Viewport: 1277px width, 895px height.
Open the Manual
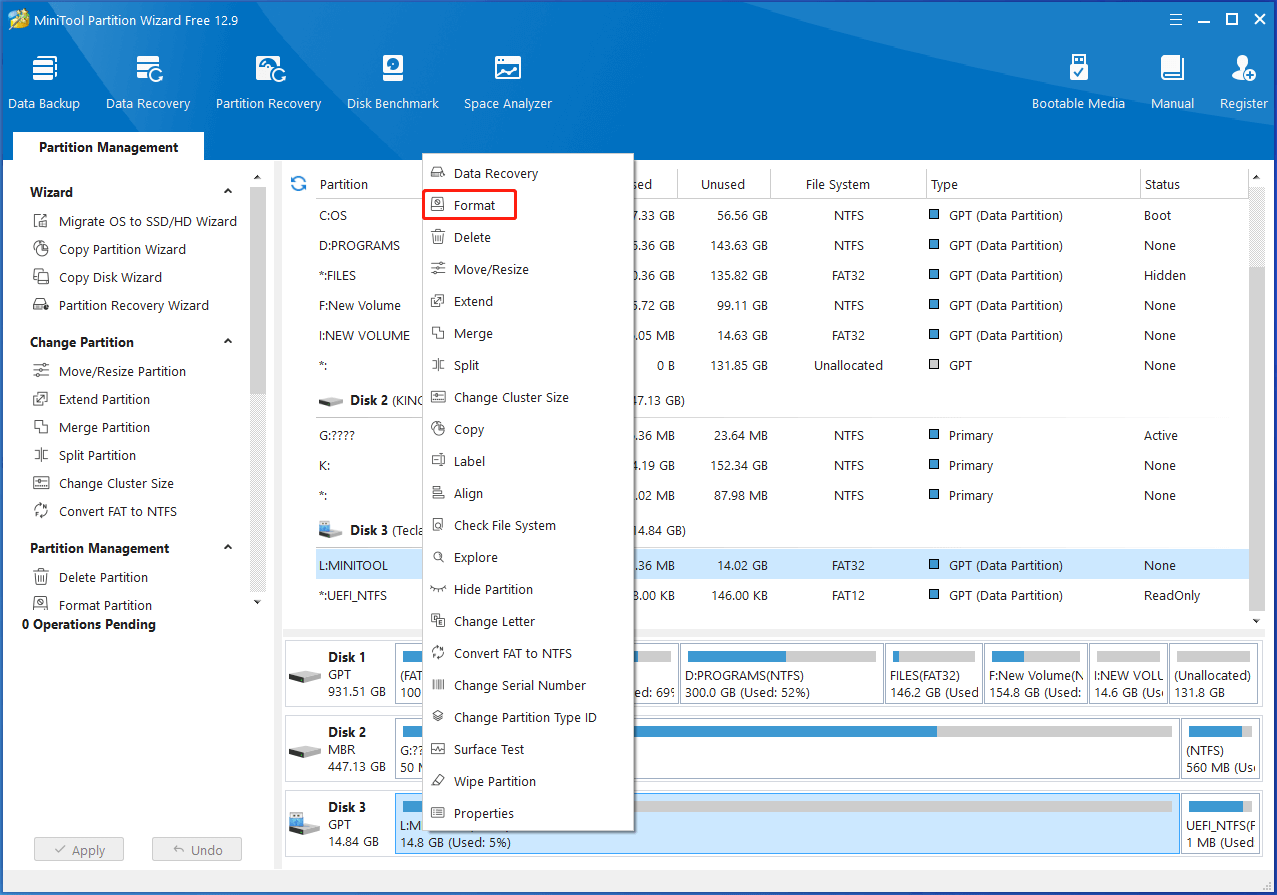(1172, 82)
